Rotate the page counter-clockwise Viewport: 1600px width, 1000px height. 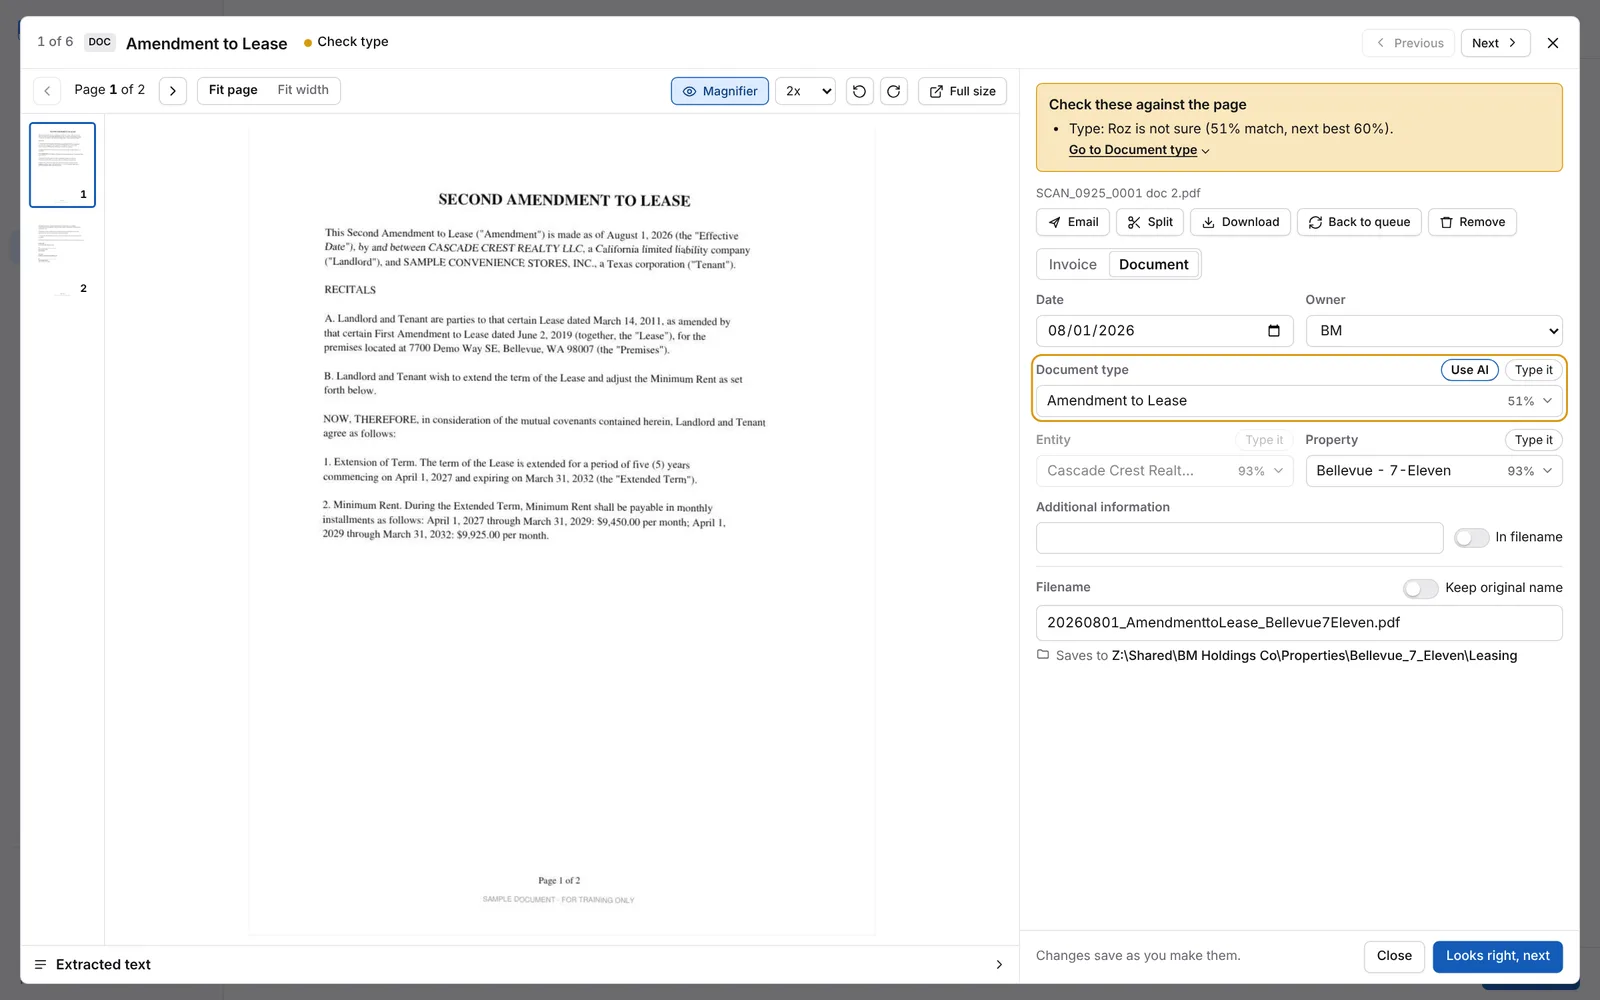point(859,91)
